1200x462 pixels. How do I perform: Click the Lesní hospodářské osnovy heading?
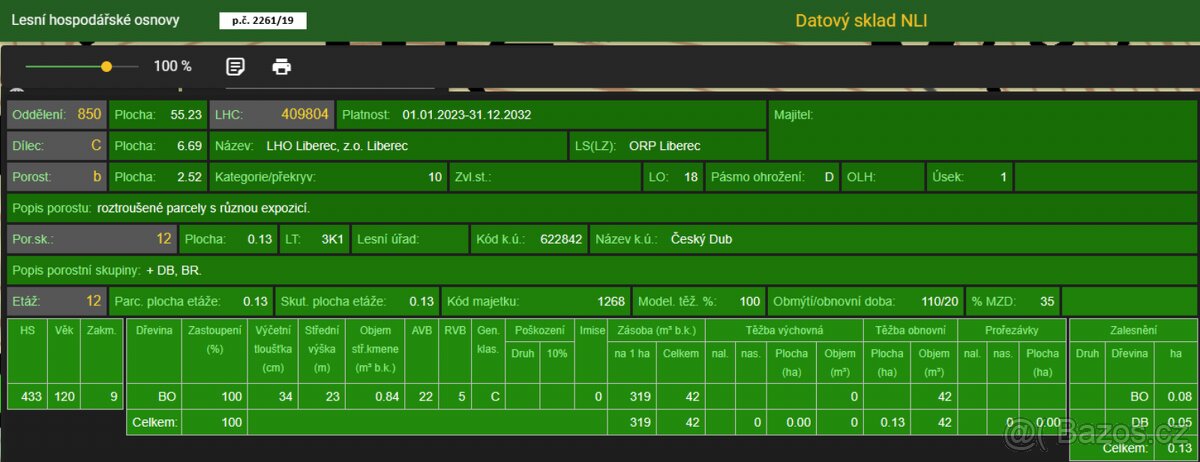pos(96,20)
